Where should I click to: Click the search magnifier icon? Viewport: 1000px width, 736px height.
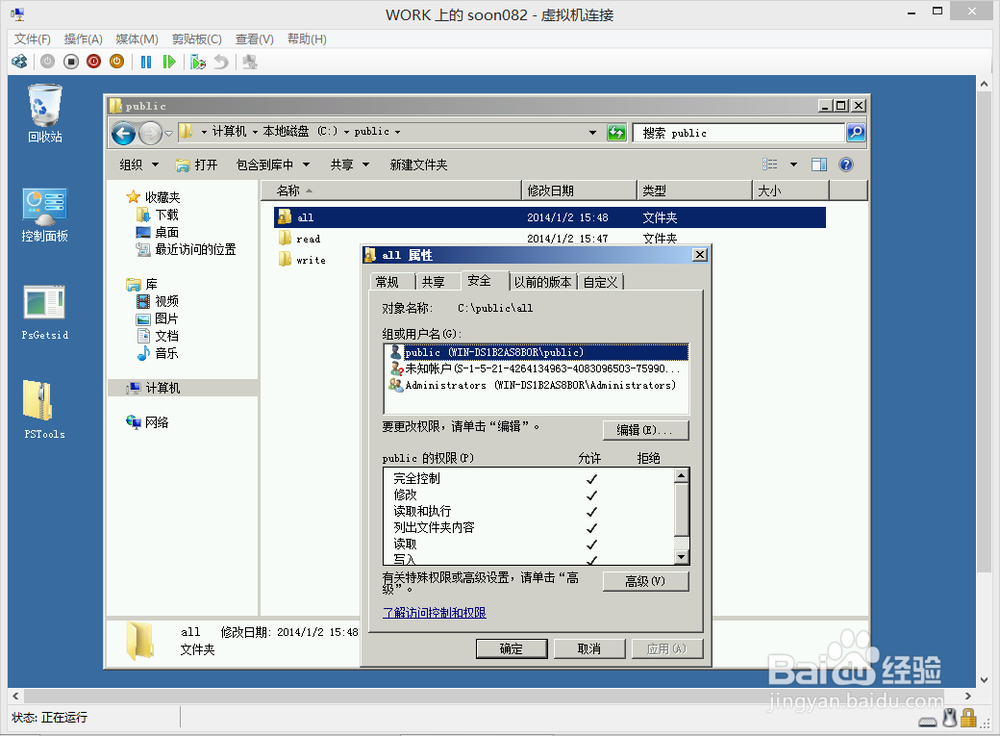pos(855,133)
